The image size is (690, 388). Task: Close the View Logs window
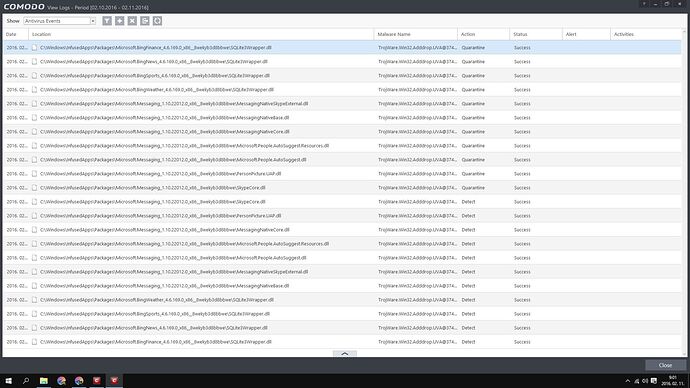[665, 365]
